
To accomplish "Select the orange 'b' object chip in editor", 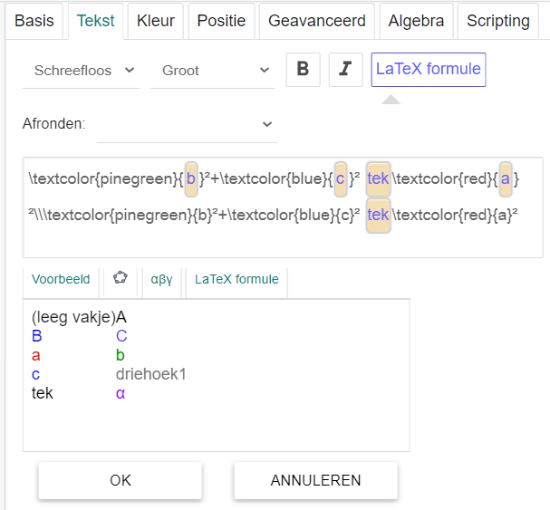I will (x=191, y=179).
